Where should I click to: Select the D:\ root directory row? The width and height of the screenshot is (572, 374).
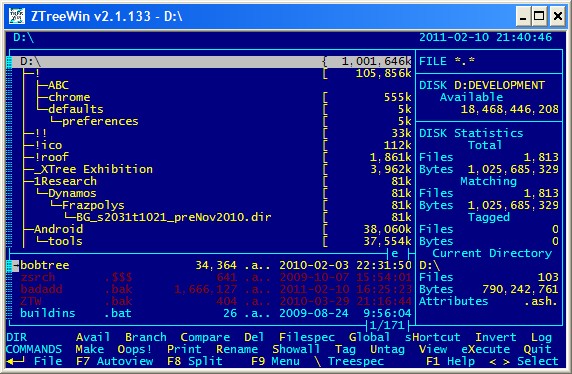pyautogui.click(x=212, y=61)
